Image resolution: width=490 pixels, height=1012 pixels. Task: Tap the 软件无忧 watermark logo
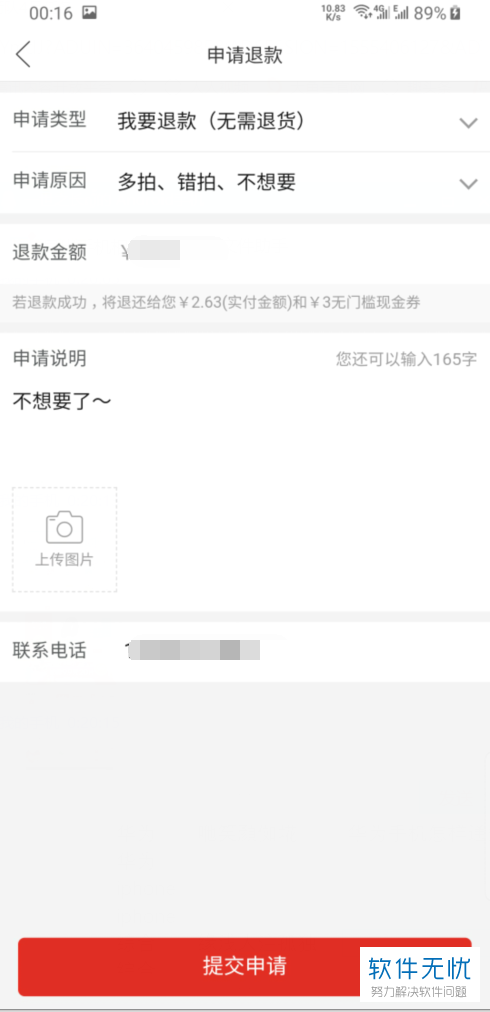(x=419, y=973)
